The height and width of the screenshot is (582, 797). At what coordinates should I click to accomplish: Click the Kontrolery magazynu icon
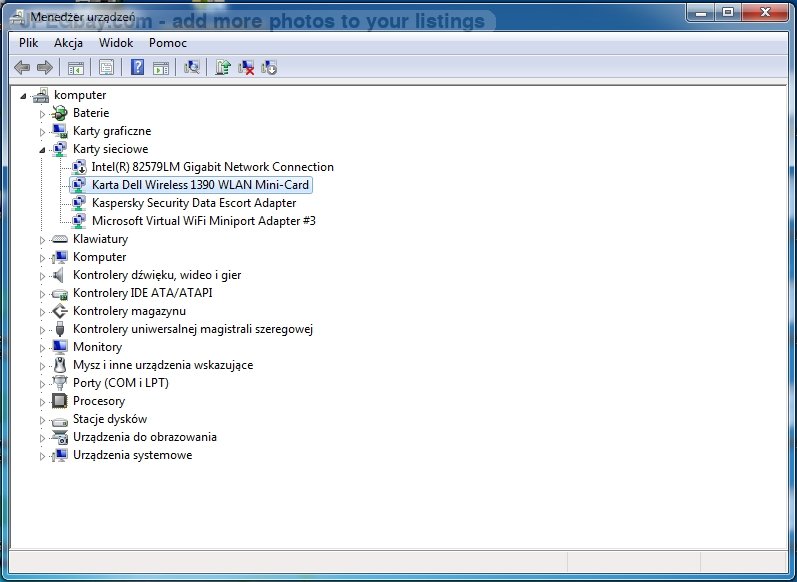point(59,311)
